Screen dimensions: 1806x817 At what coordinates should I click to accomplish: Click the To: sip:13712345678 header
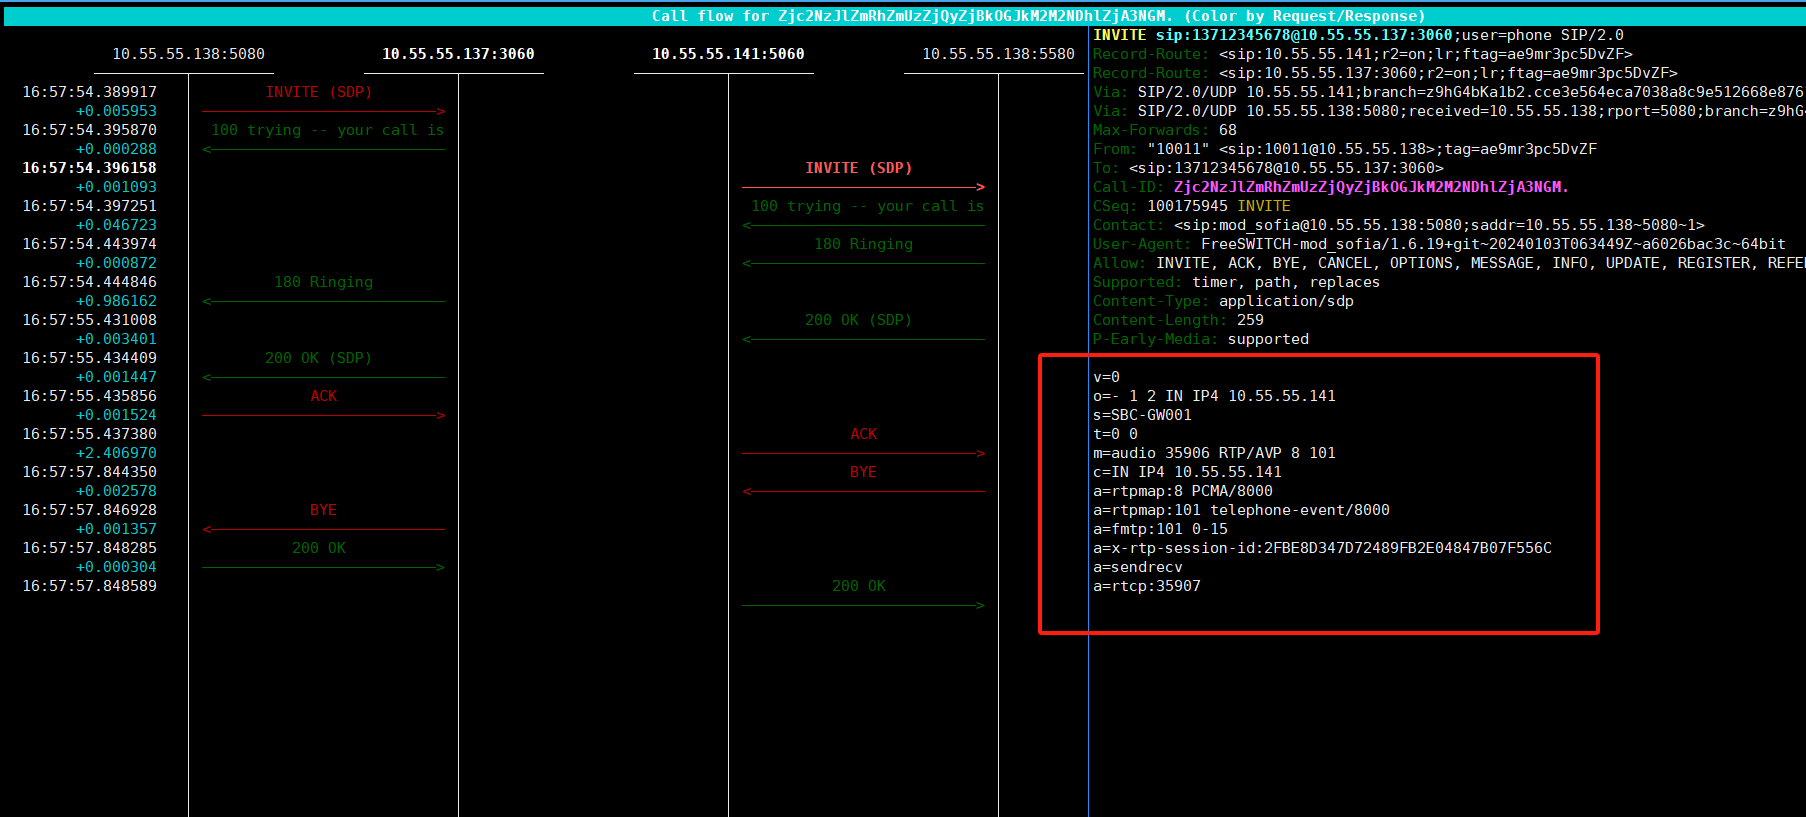(x=1268, y=168)
